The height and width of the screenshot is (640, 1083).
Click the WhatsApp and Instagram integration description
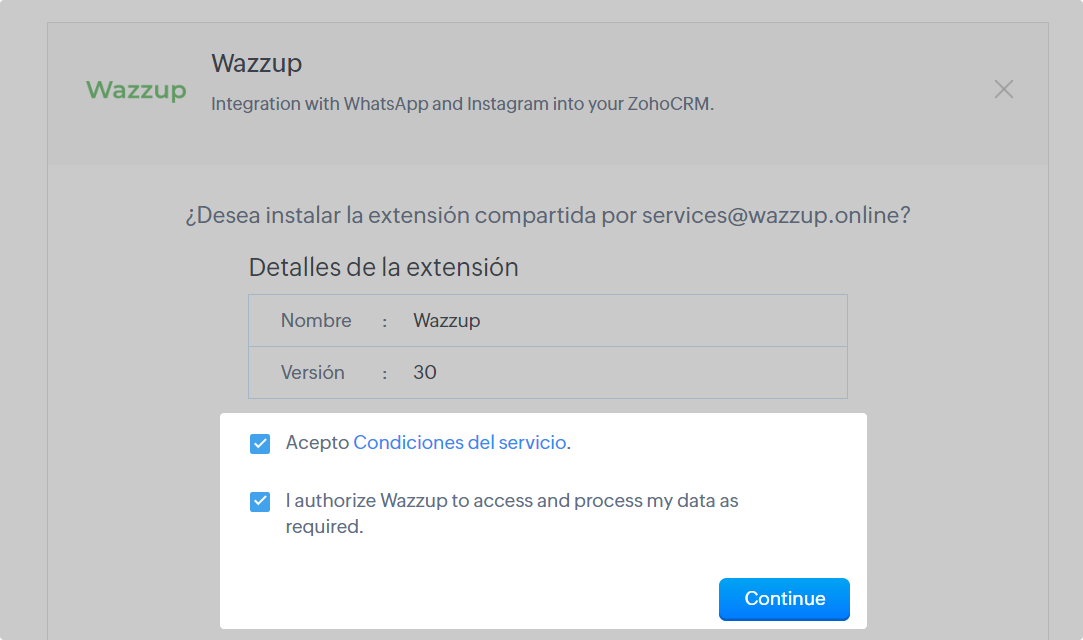pyautogui.click(x=462, y=104)
